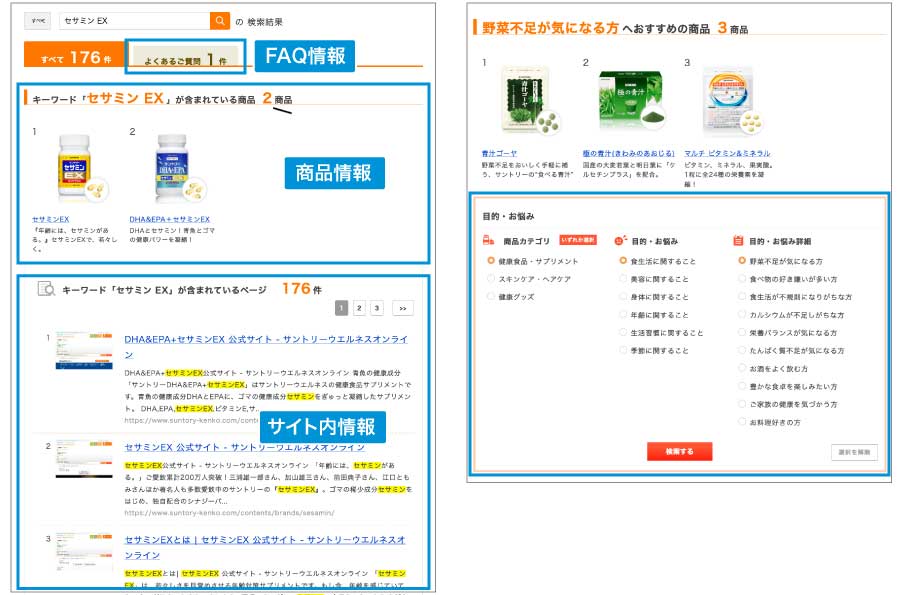Viewport: 900px width, 595px height.
Task: Open result セサミンEX 公式サイト link
Action: [245, 447]
